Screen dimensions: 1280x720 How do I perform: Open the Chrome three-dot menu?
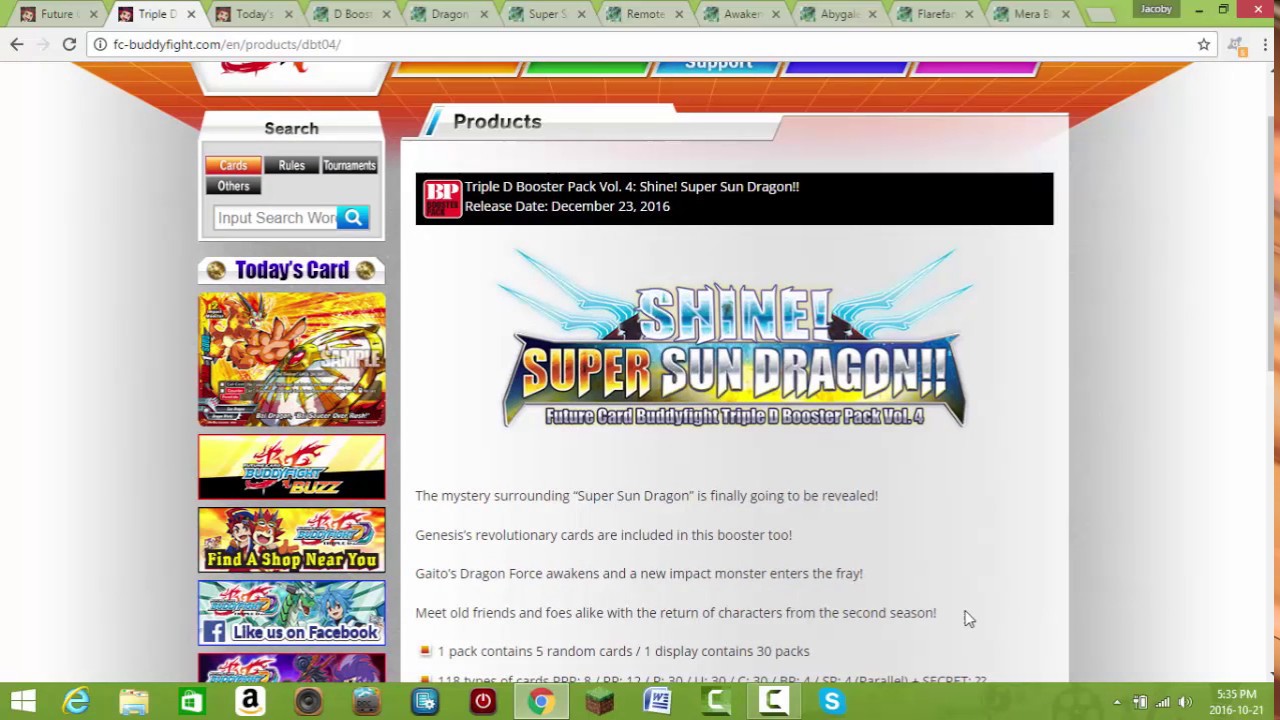[x=1266, y=44]
